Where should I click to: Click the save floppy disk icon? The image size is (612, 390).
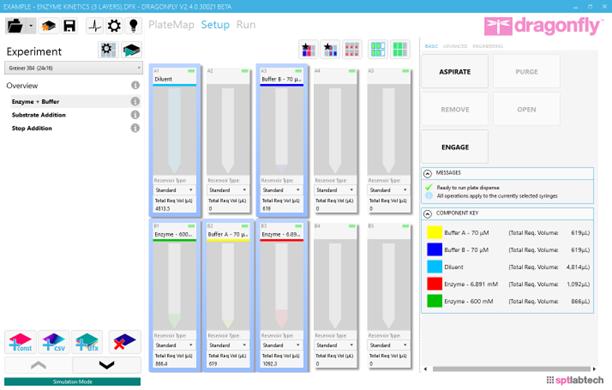pos(69,26)
